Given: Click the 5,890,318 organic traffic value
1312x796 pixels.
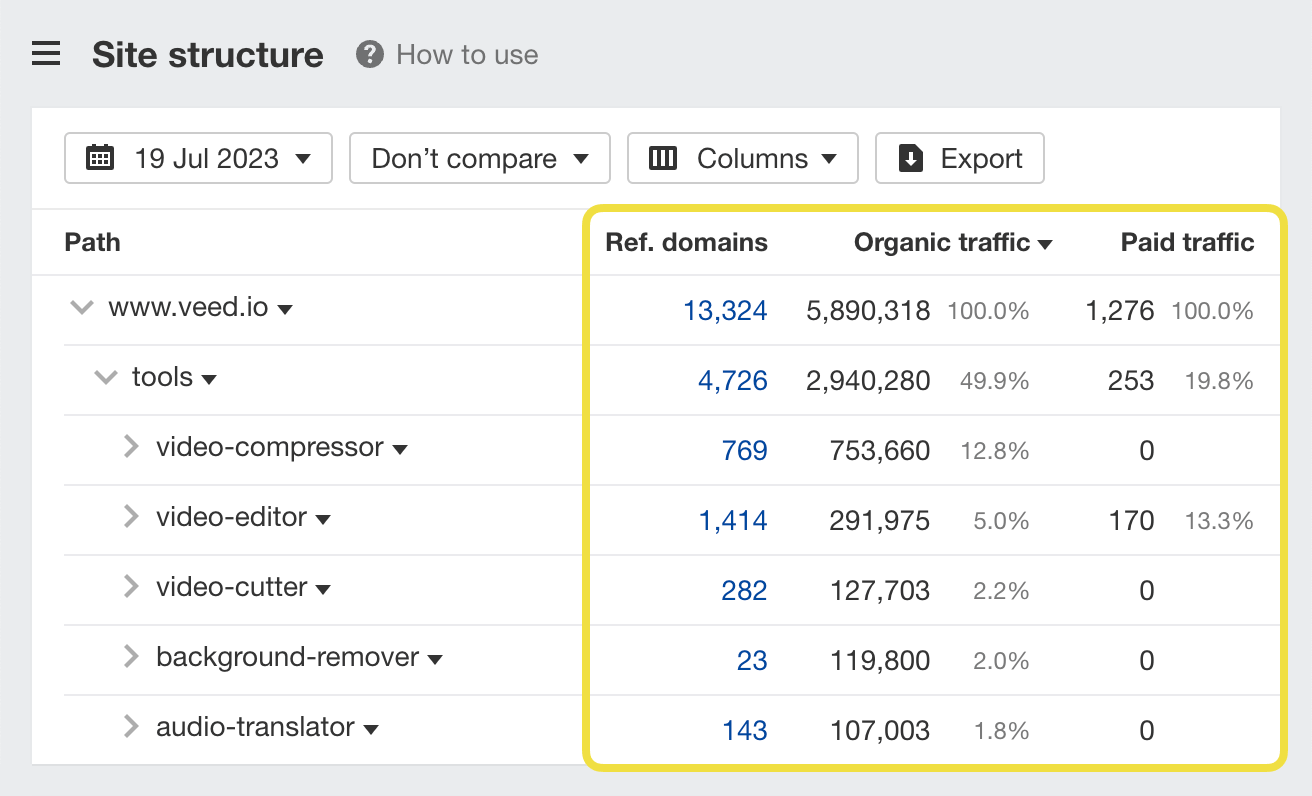Looking at the screenshot, I should (868, 311).
